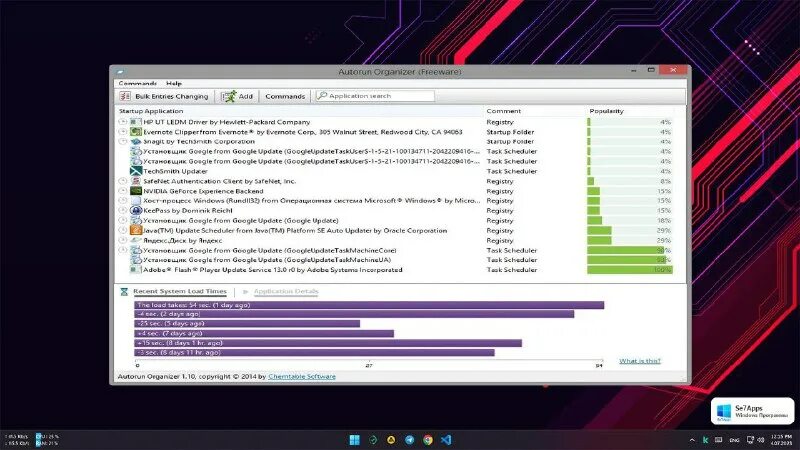800x450 pixels.
Task: Expand the KeePass by Dominik Reichl entry
Action: point(122,210)
